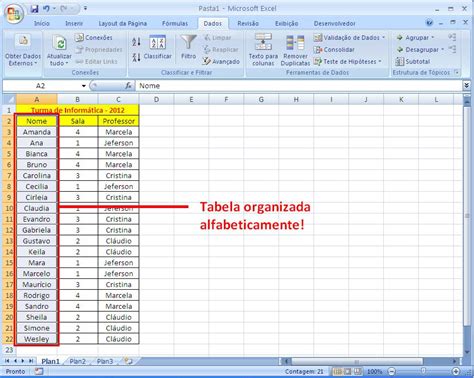Open the Revisão ribbon tab
Viewport: 474px width, 378px height.
click(x=248, y=23)
